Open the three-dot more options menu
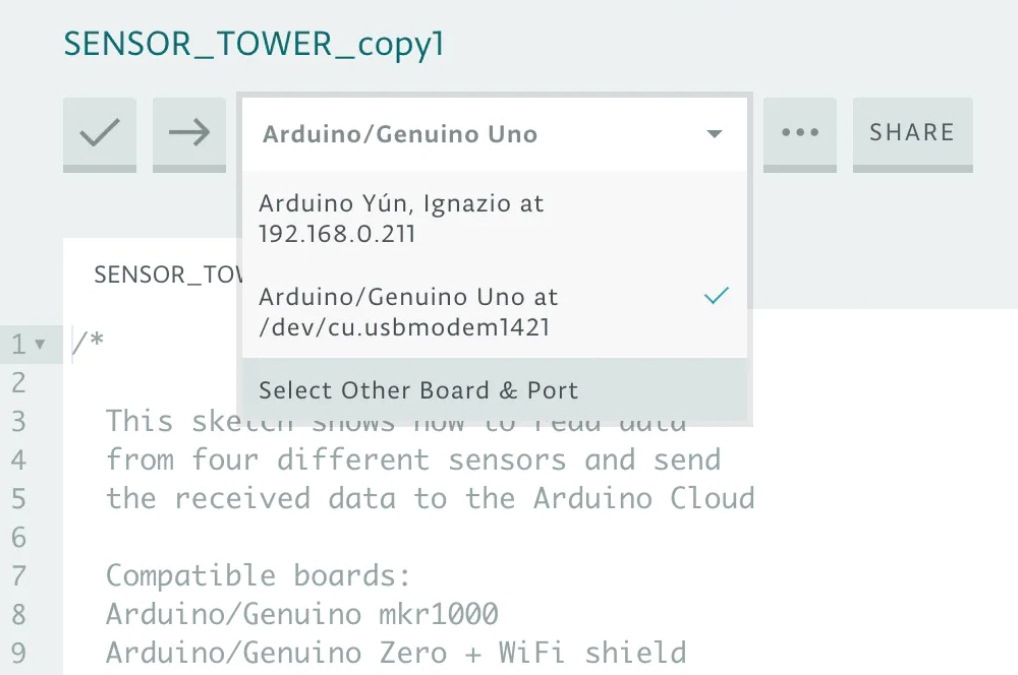Image resolution: width=1018 pixels, height=675 pixels. (799, 133)
